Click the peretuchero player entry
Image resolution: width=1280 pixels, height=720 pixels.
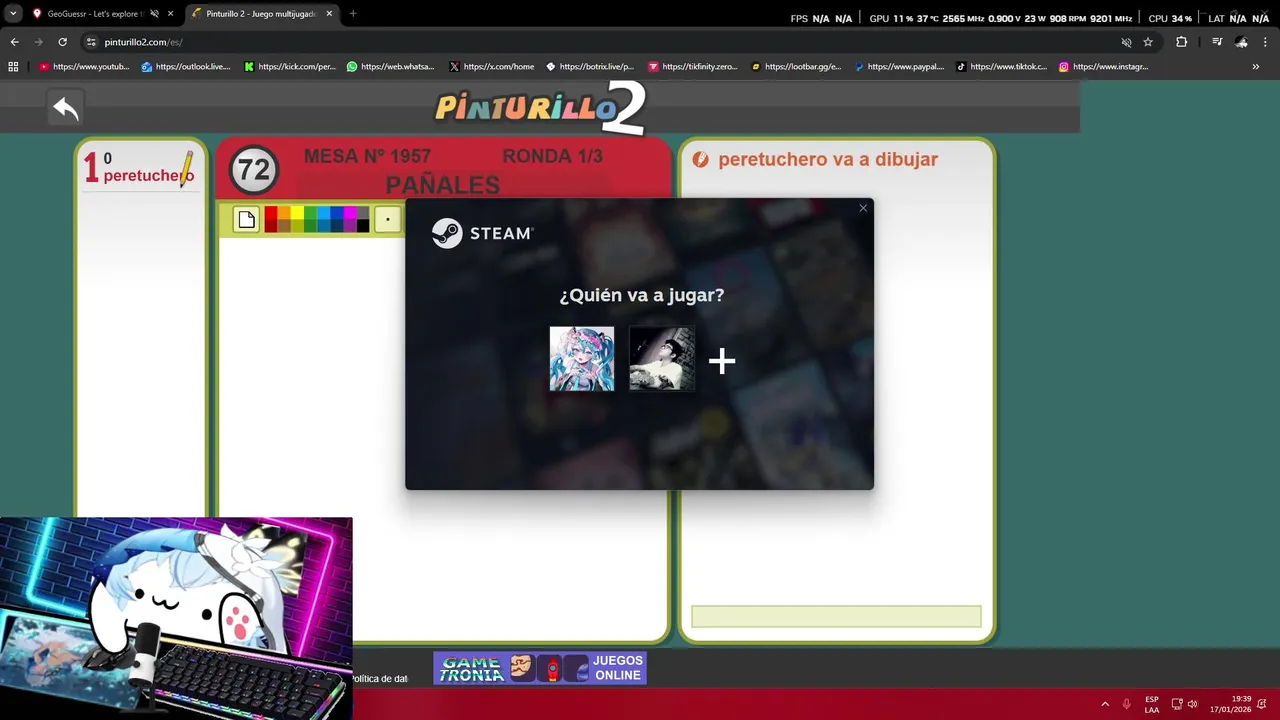click(x=140, y=168)
